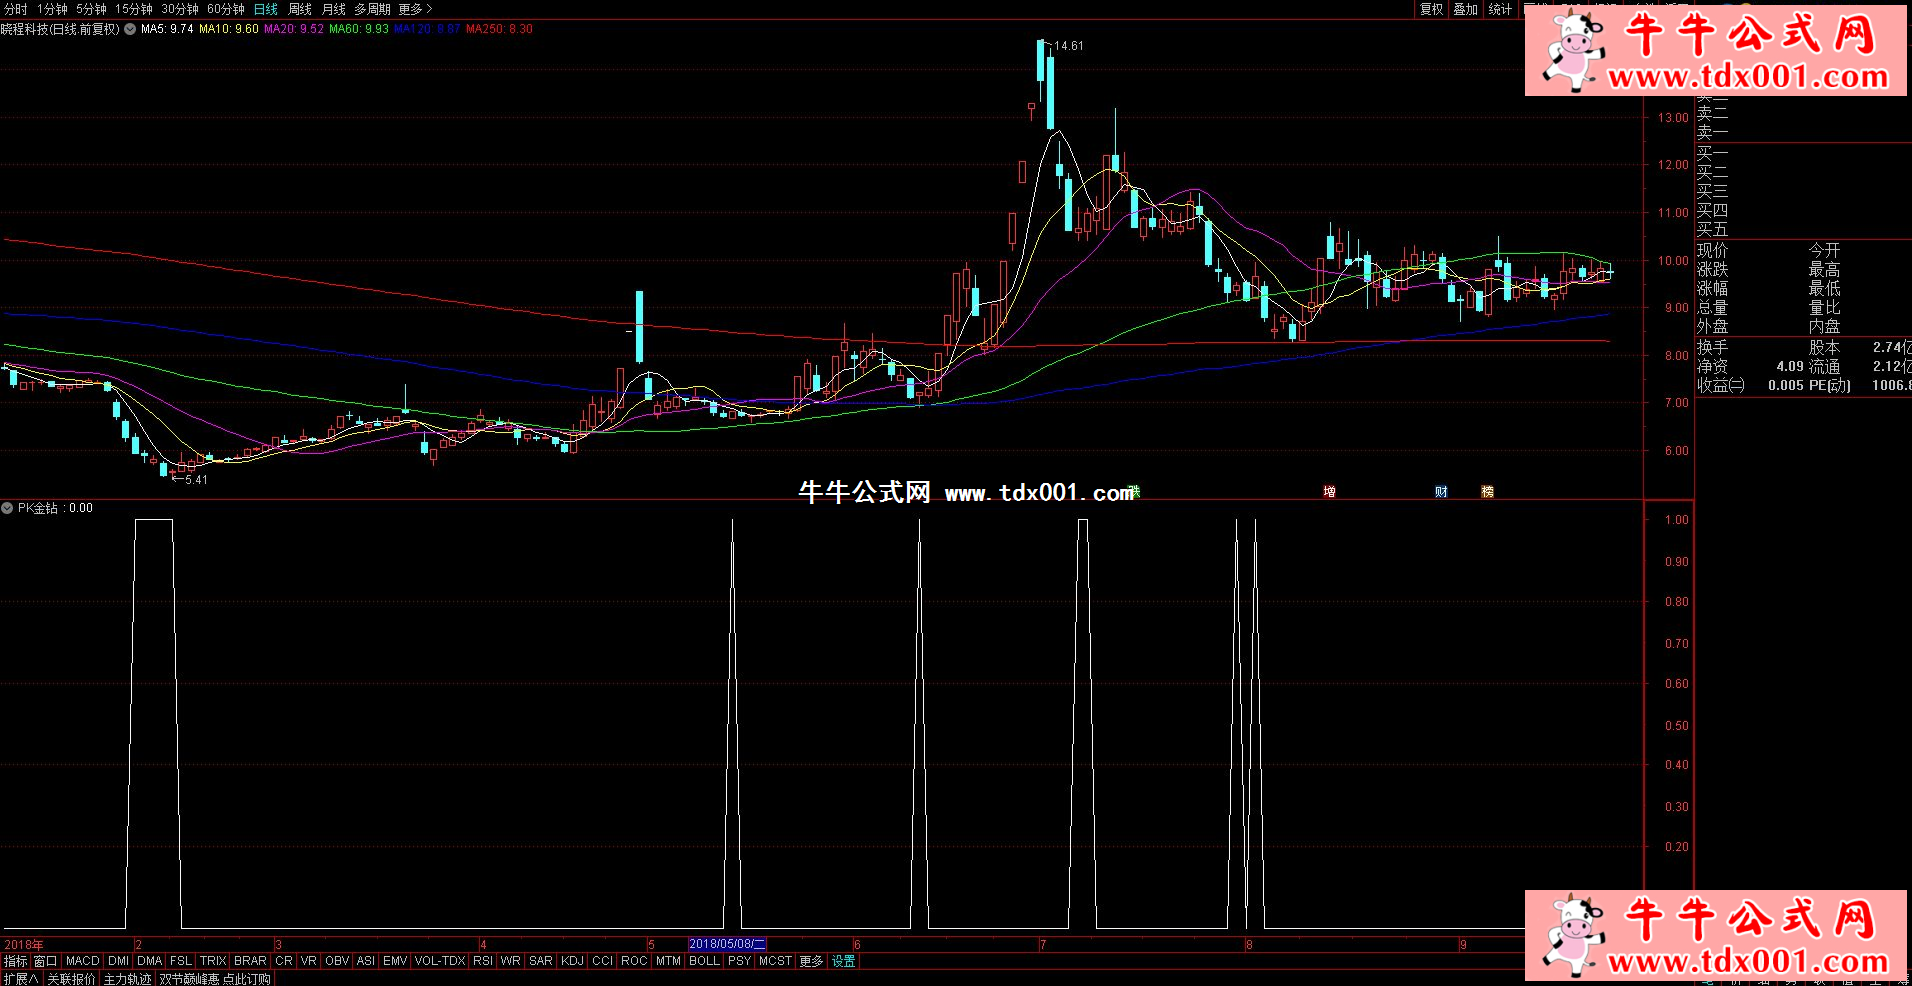Click the MA5: 9.74 label
1912x986 pixels.
pos(167,29)
